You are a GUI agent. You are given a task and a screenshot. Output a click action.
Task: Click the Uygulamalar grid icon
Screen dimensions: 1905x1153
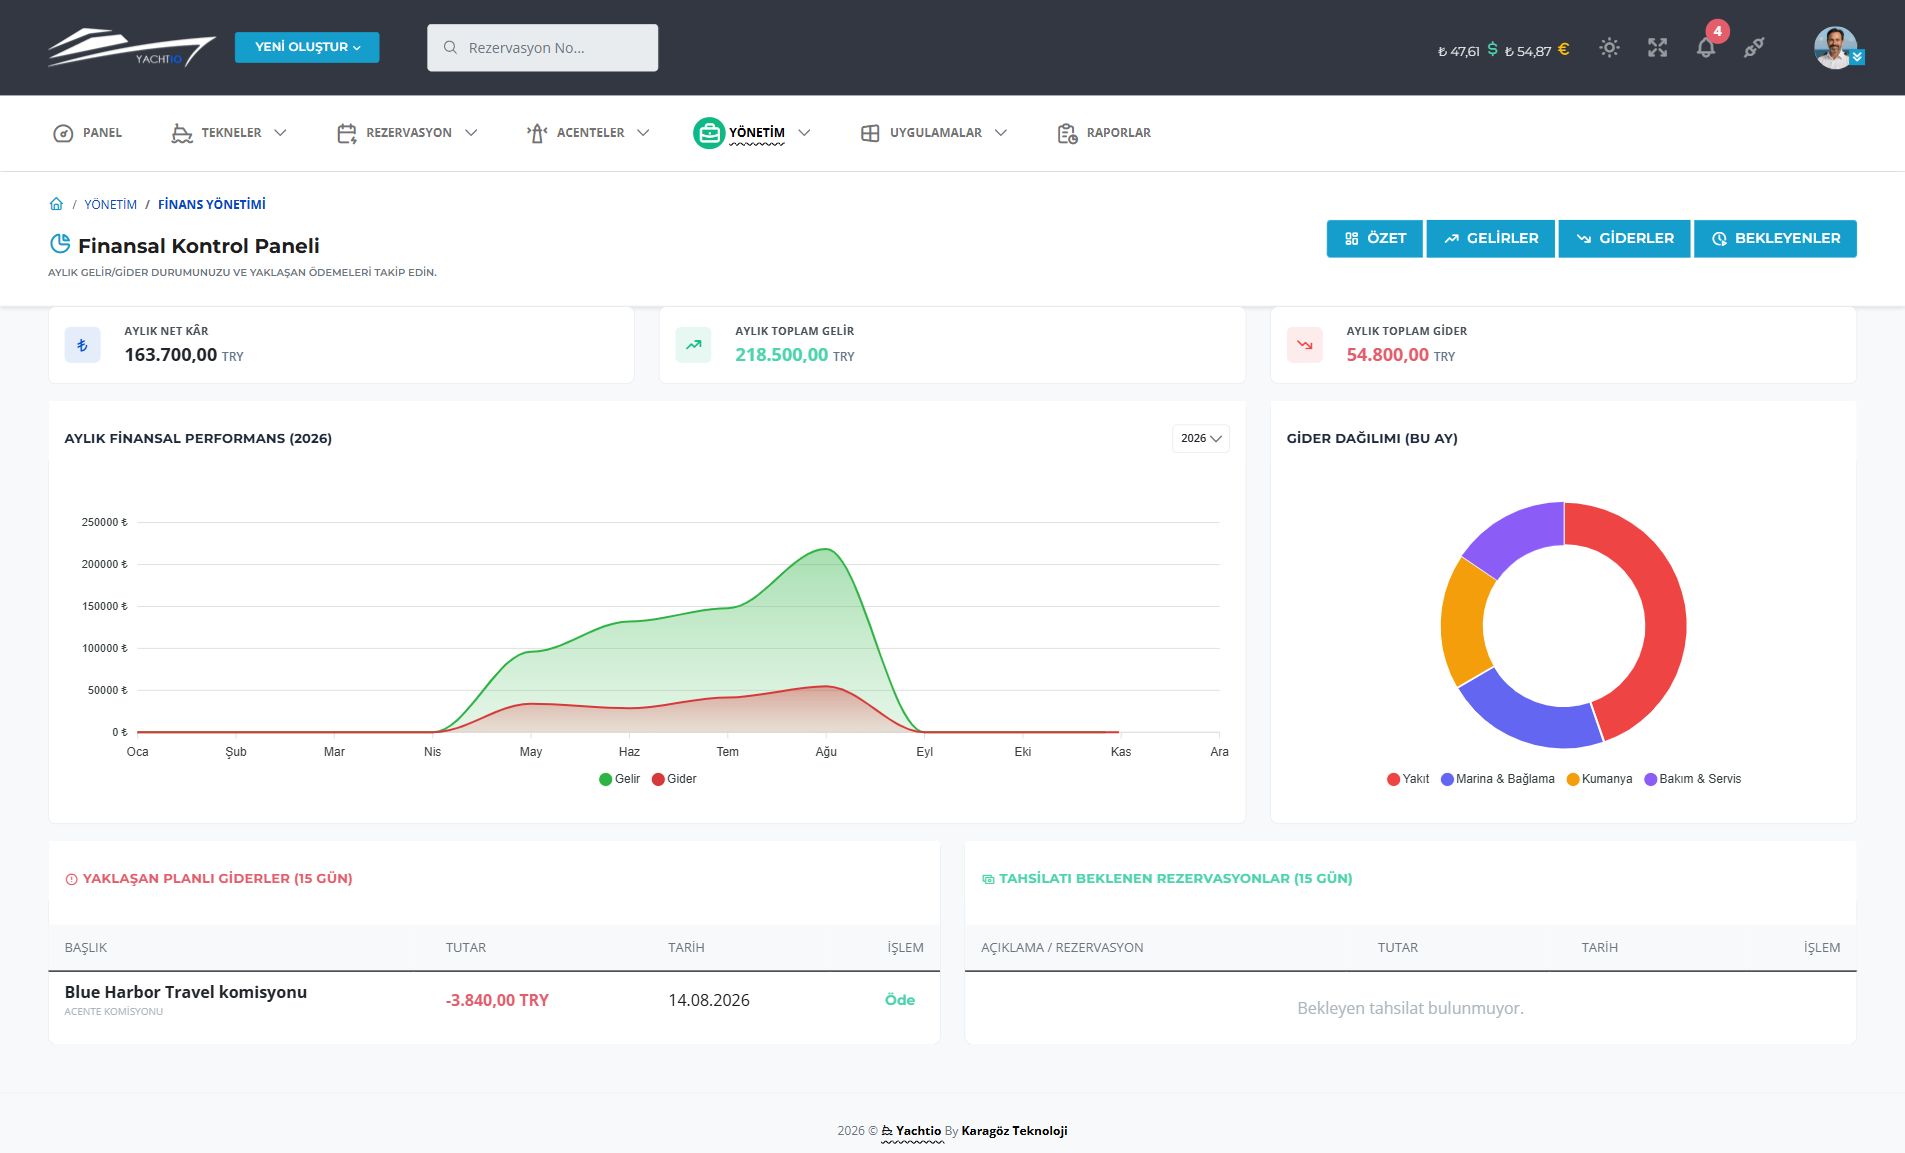point(870,133)
